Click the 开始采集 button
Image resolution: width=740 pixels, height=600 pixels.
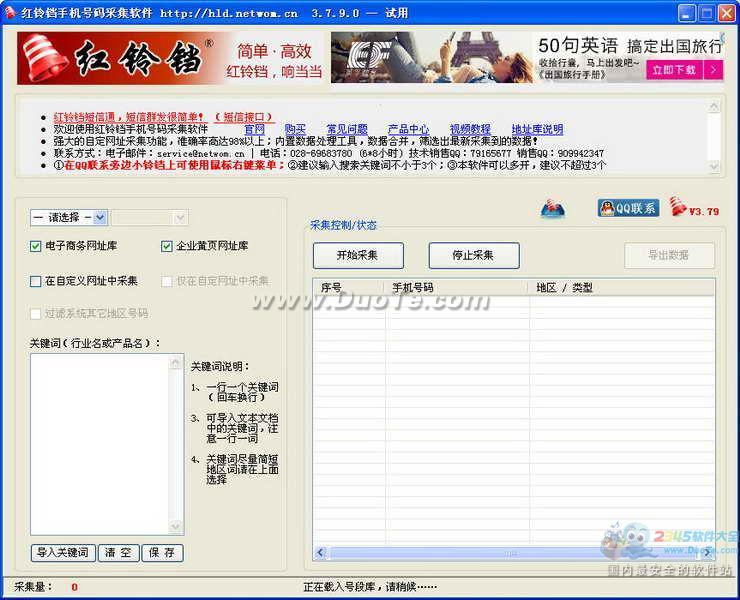click(x=357, y=255)
